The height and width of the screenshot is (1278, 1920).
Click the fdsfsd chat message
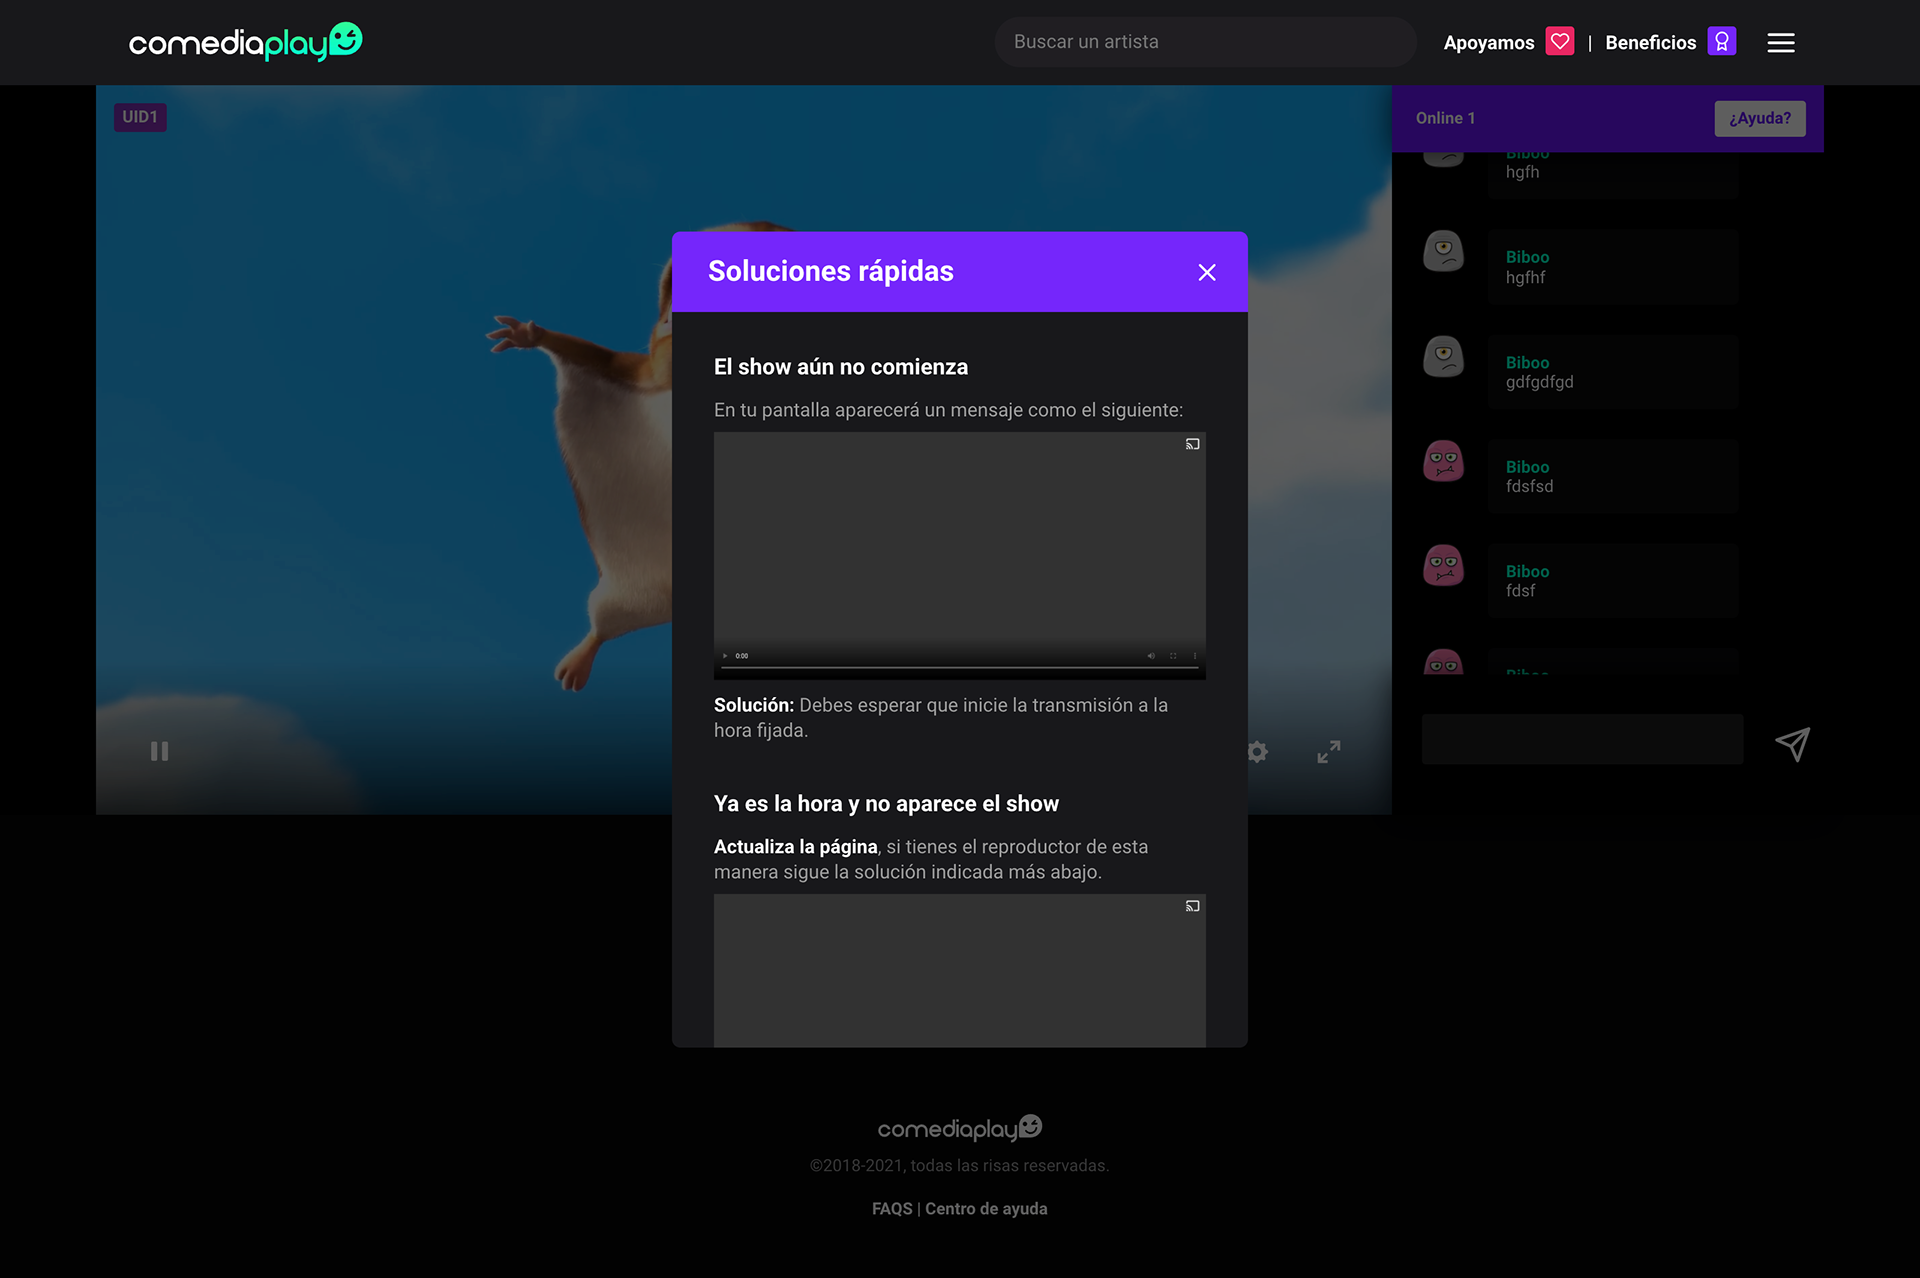coord(1529,486)
